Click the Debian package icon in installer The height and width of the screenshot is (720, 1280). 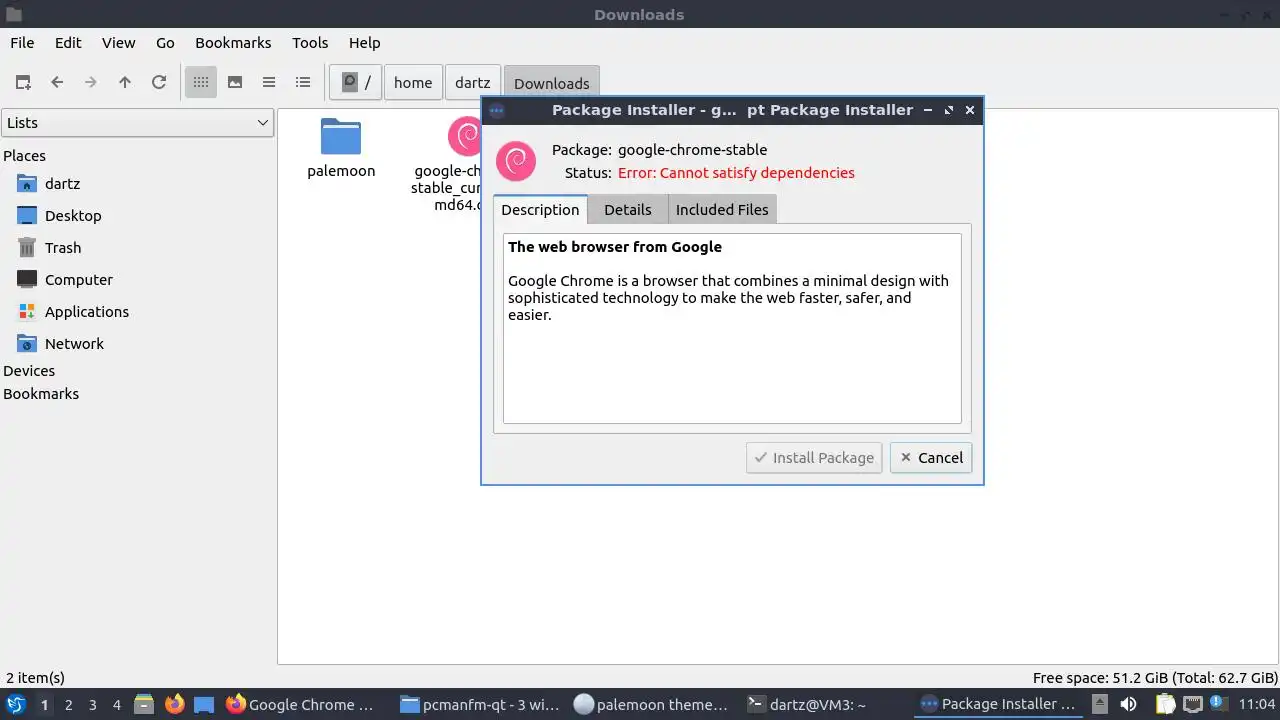click(x=516, y=161)
